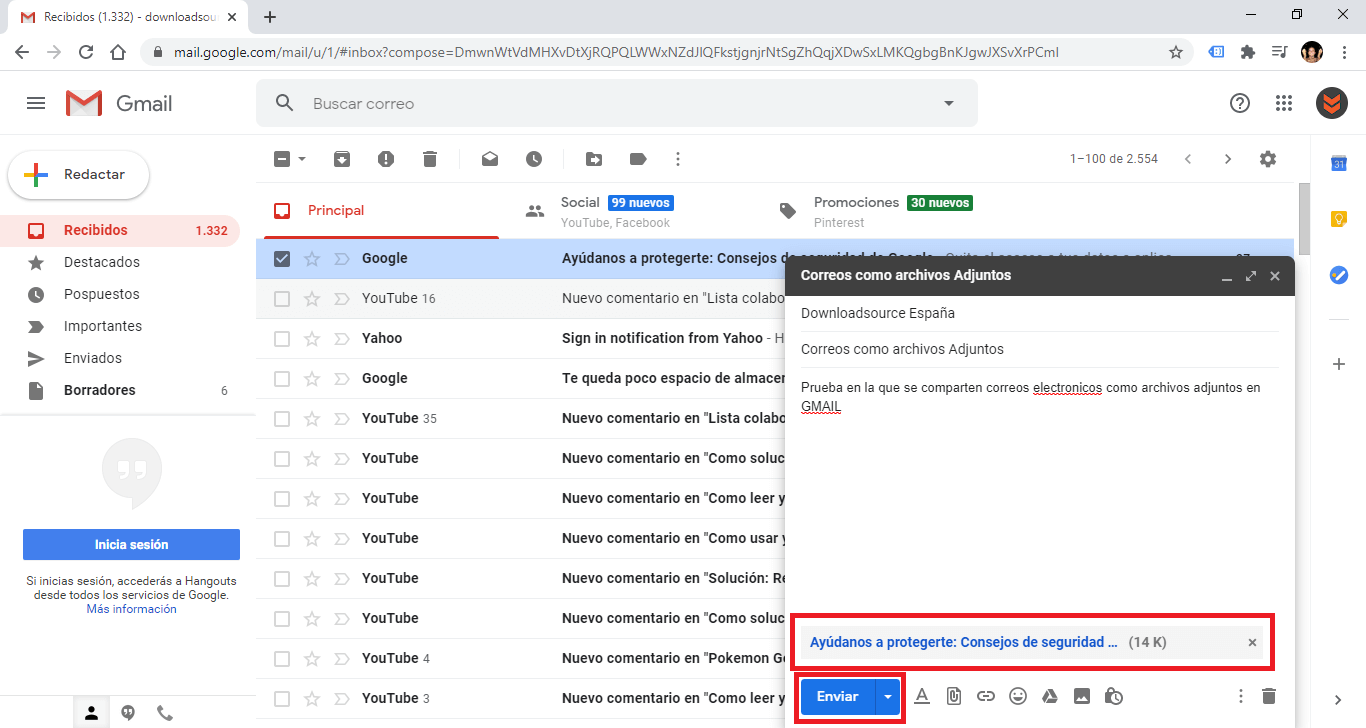Screen dimensions: 1366x728
Task: Go to the previous page of emails
Action: tap(1188, 159)
